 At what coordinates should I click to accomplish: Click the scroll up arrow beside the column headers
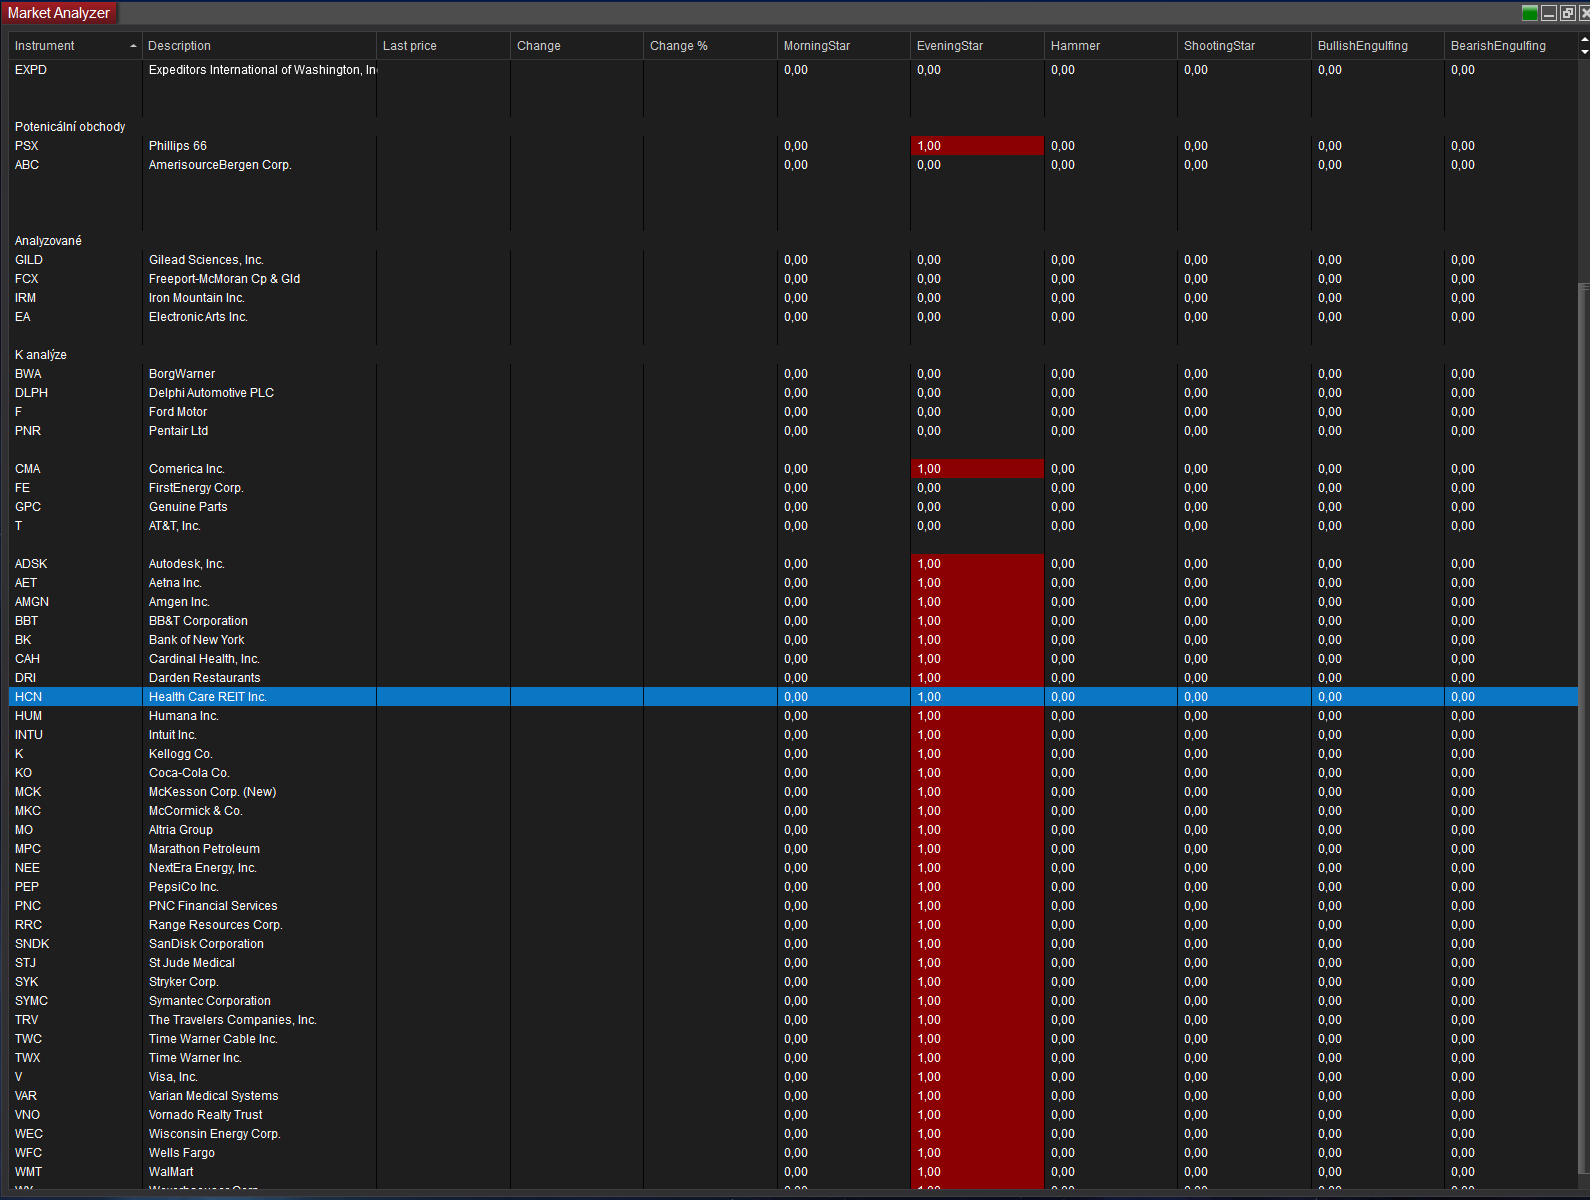(1584, 39)
